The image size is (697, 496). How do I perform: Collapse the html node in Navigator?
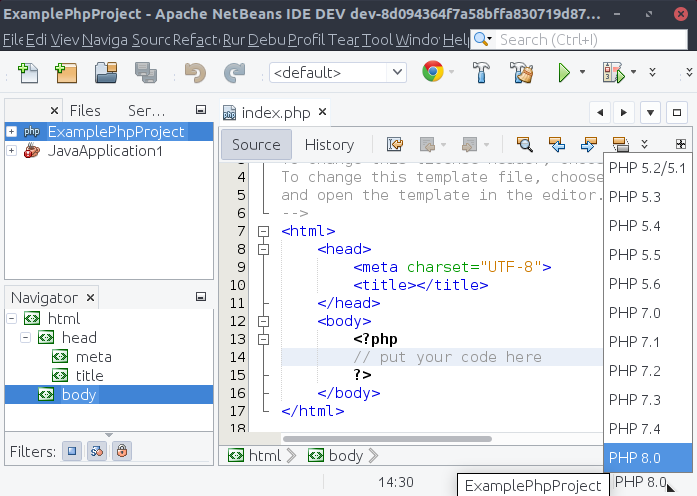[12, 318]
